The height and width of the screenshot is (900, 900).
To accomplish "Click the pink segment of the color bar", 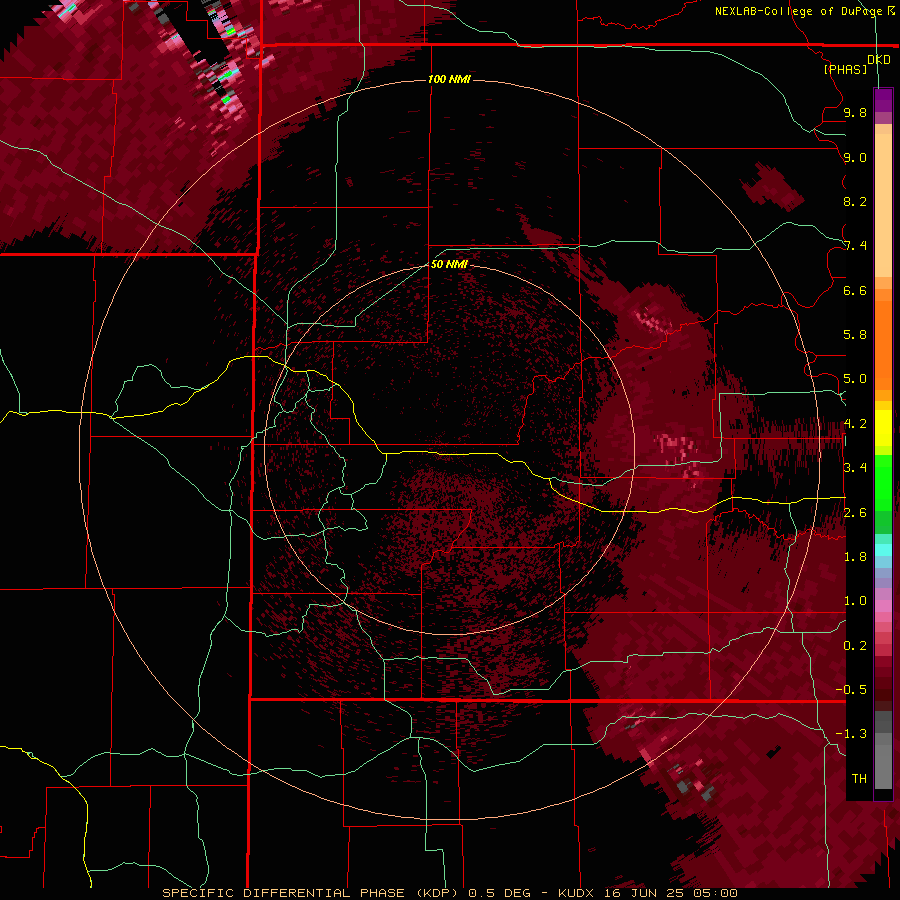I will pos(883,607).
